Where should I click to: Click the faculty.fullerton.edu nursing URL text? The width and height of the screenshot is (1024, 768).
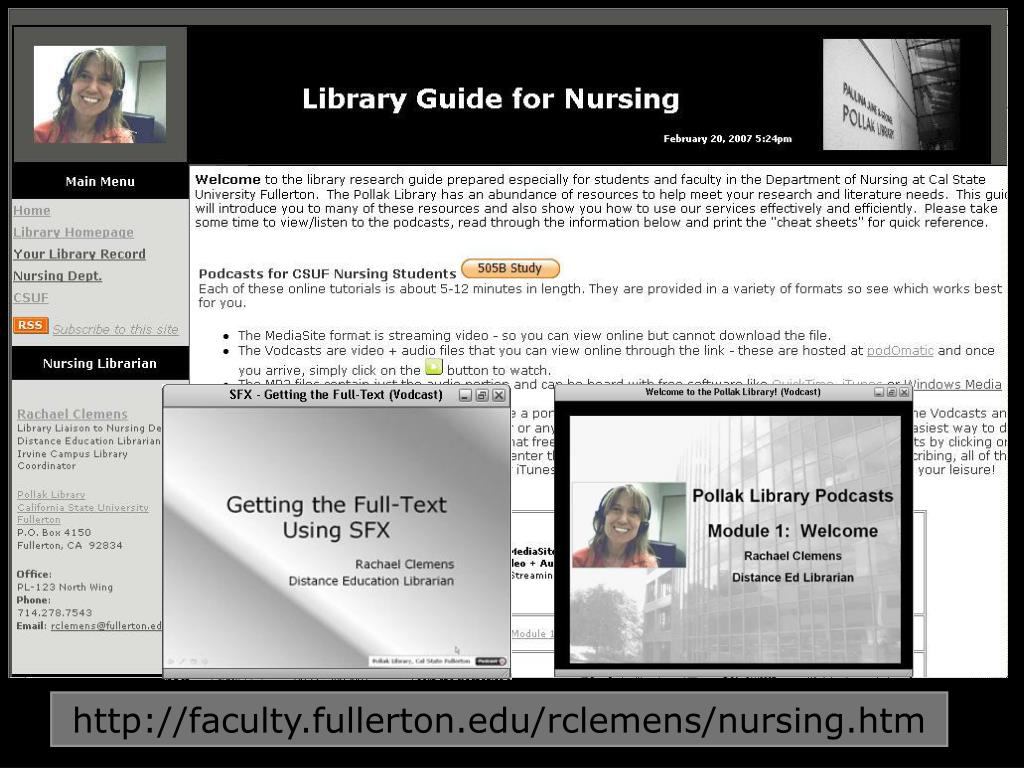click(x=499, y=720)
